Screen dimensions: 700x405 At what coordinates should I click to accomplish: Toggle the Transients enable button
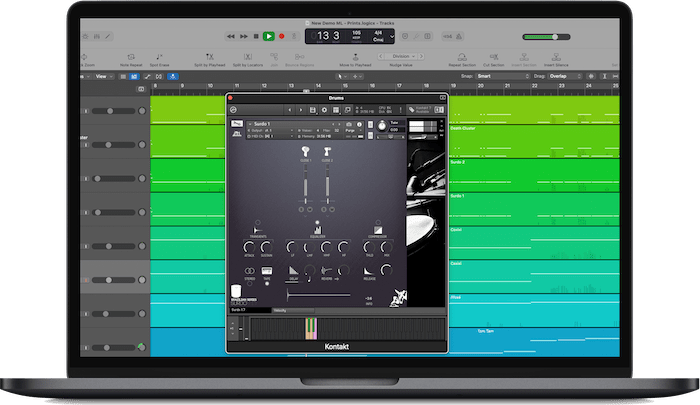tap(258, 222)
